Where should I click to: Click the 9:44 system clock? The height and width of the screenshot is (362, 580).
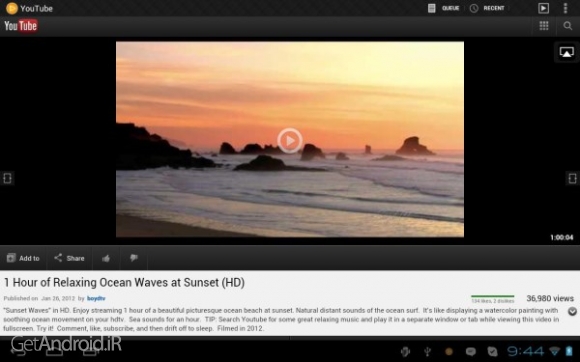pyautogui.click(x=525, y=351)
